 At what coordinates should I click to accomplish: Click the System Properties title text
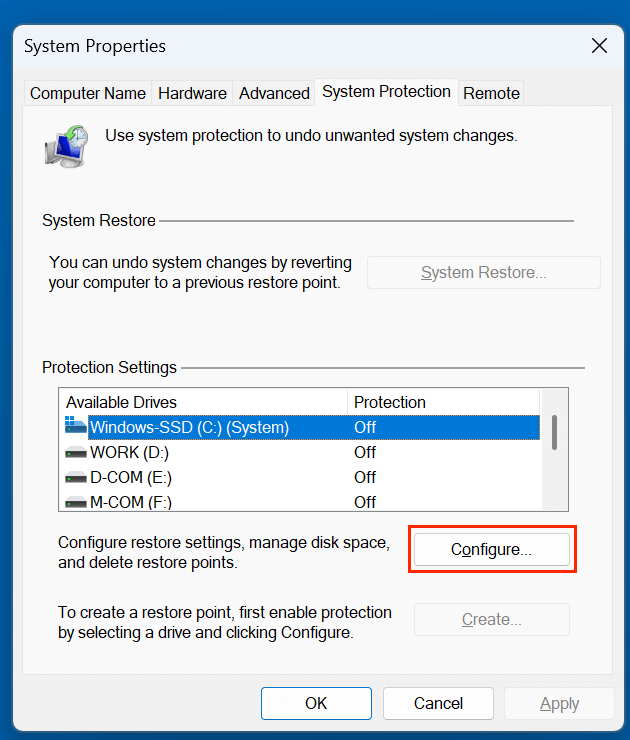[95, 46]
